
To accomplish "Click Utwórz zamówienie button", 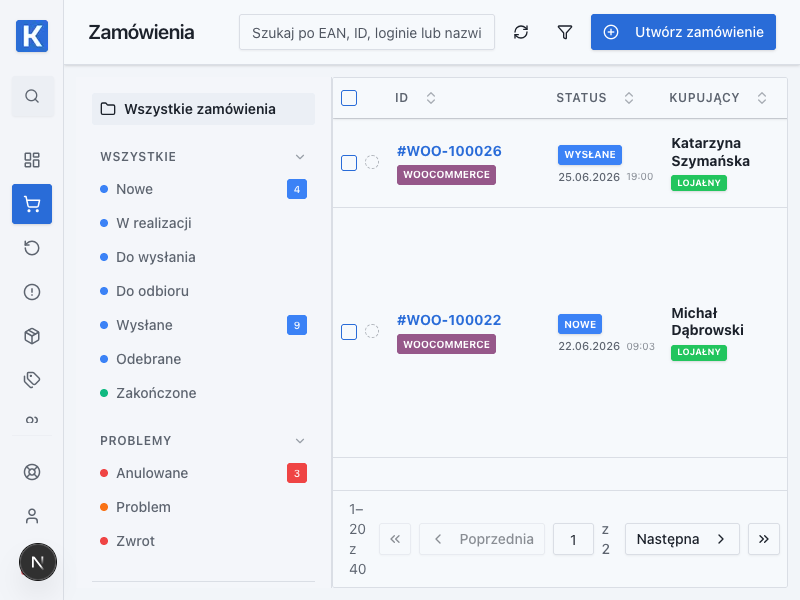I will tap(683, 32).
